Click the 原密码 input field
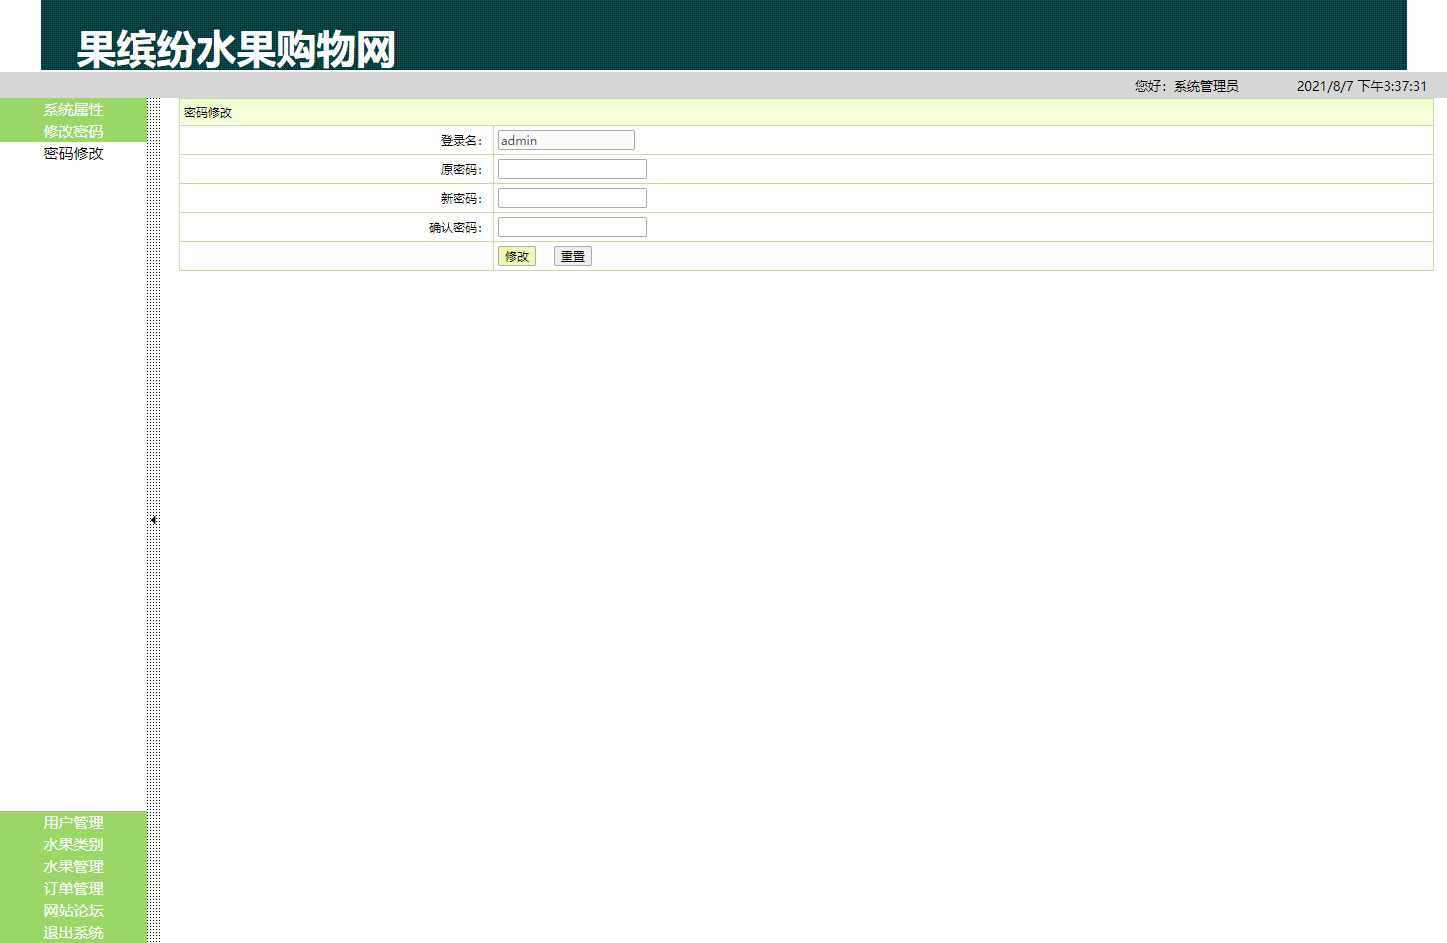 pyautogui.click(x=571, y=168)
